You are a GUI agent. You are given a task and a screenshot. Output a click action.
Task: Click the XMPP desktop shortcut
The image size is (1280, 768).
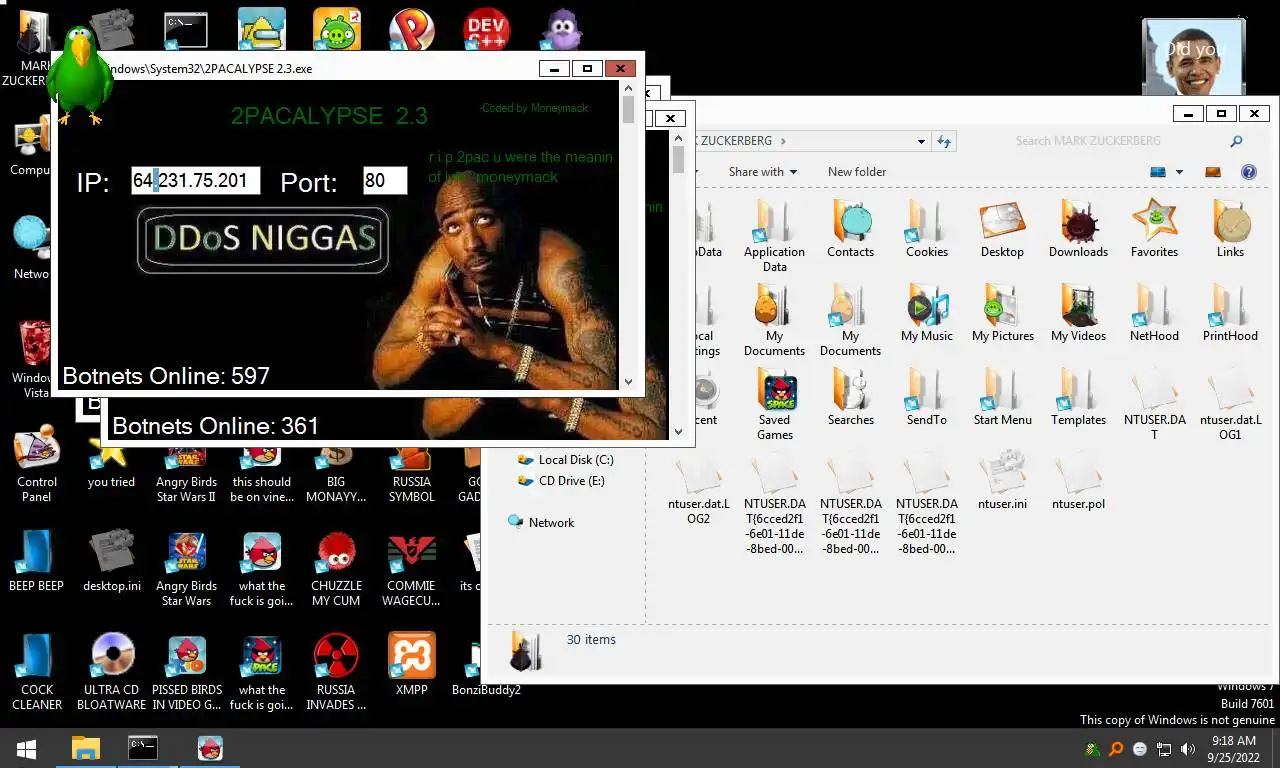coord(412,664)
